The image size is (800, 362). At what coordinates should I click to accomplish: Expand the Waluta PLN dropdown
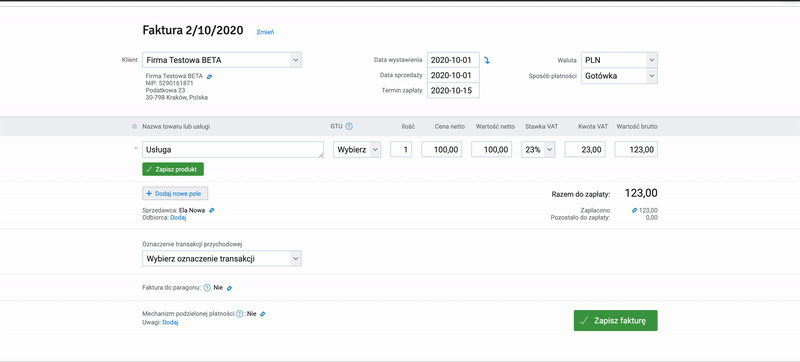[x=619, y=60]
